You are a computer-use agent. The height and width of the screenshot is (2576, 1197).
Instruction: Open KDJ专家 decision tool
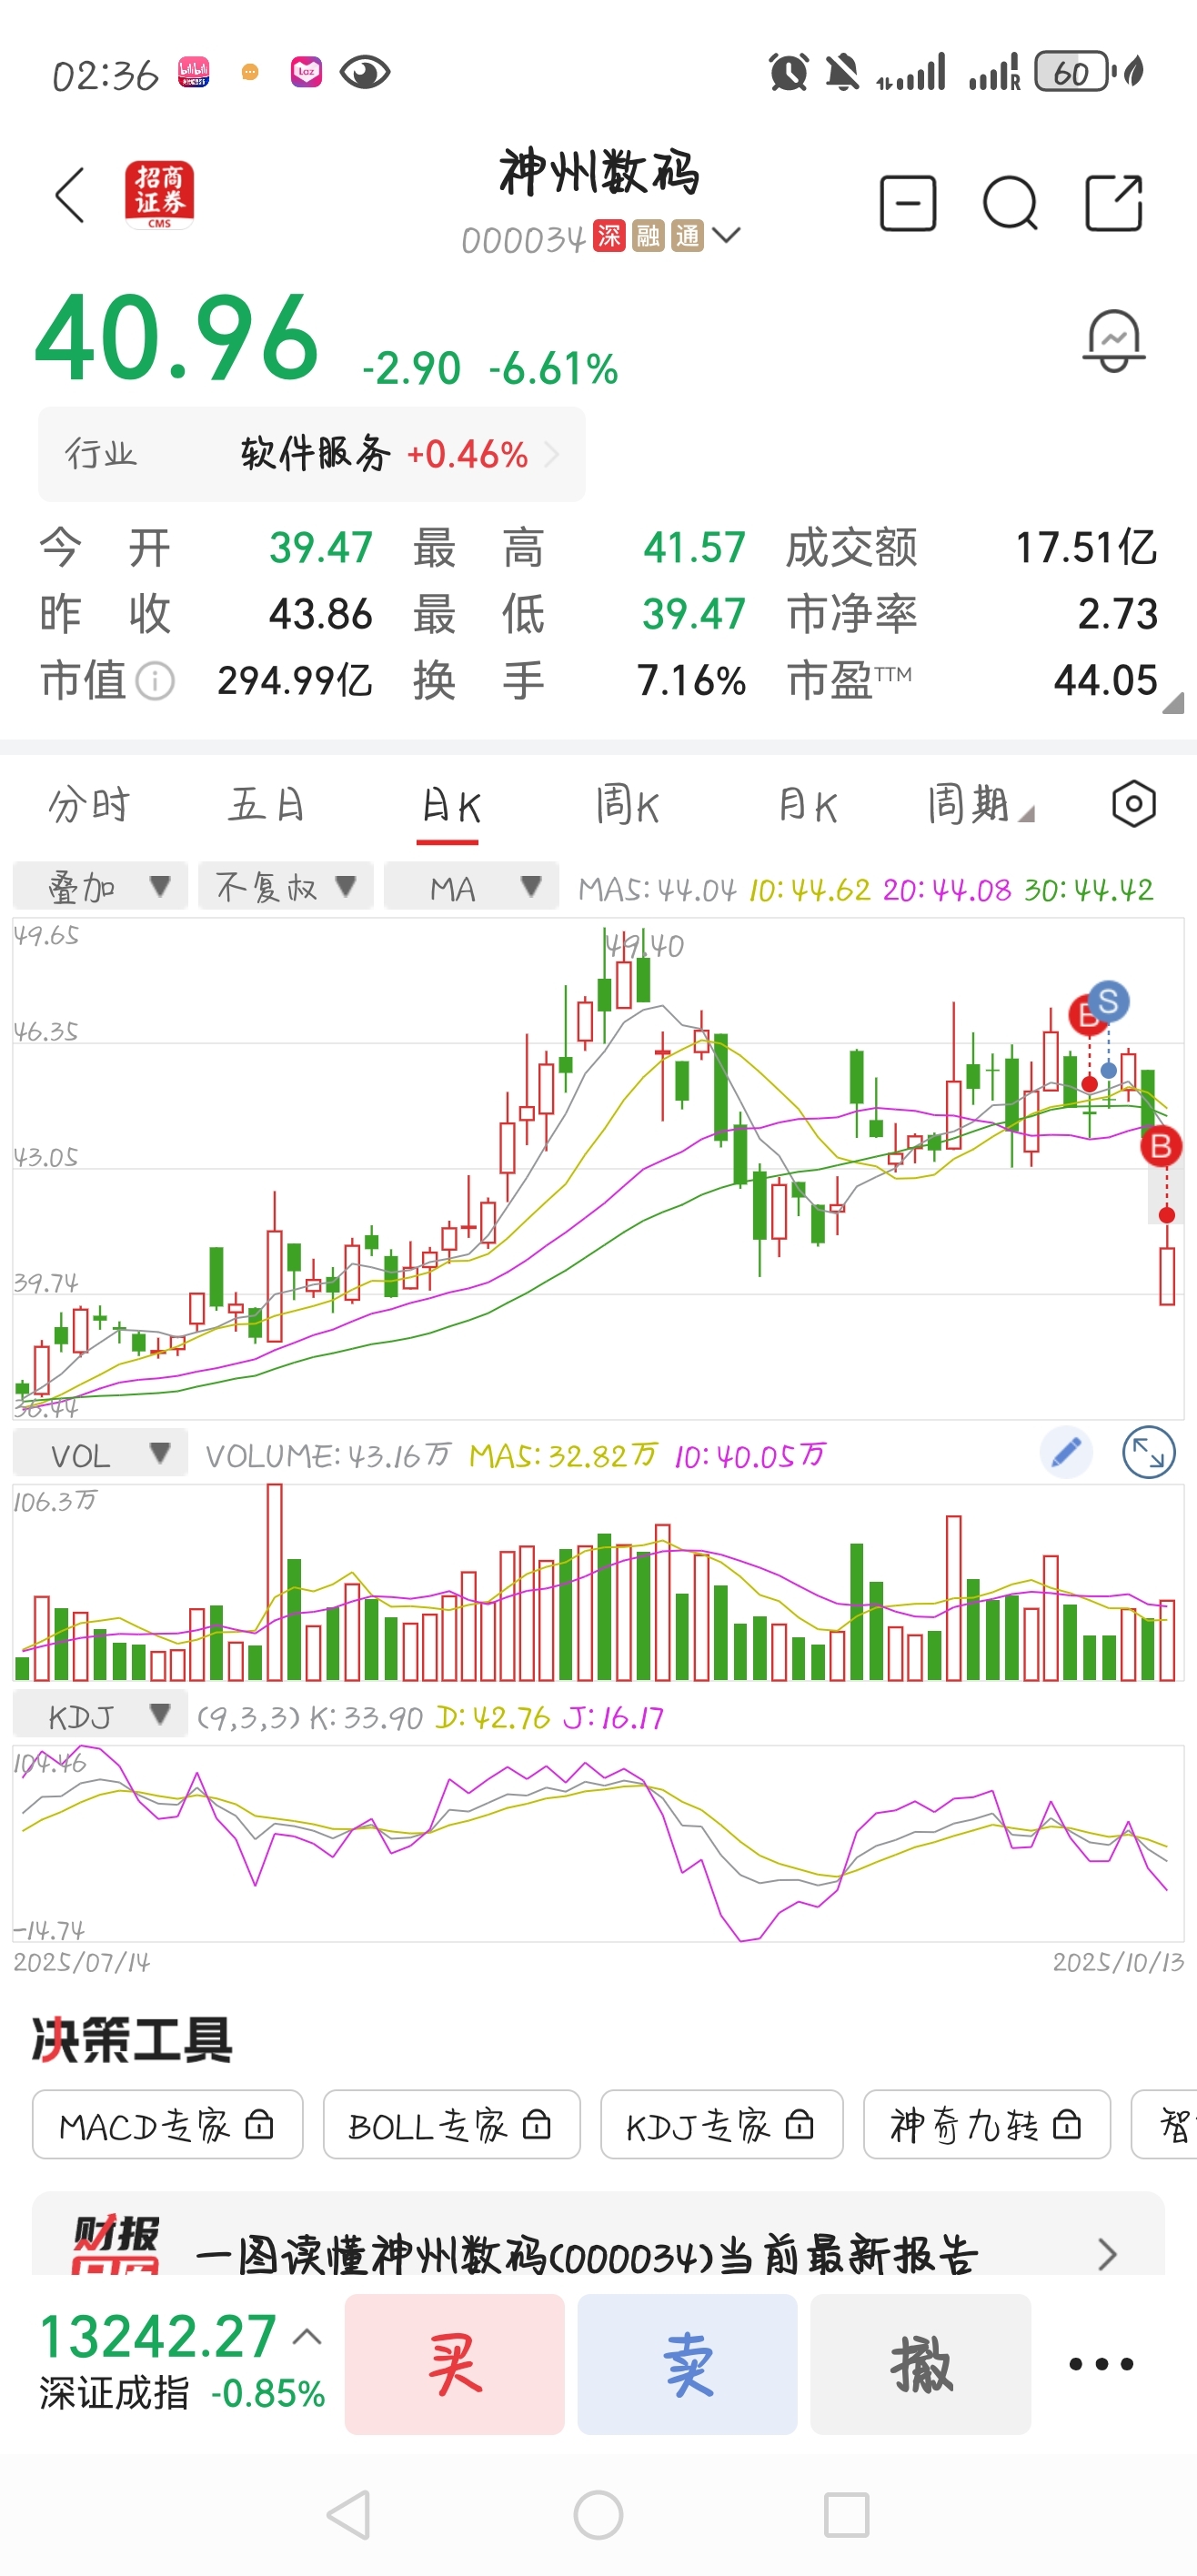pos(722,2124)
